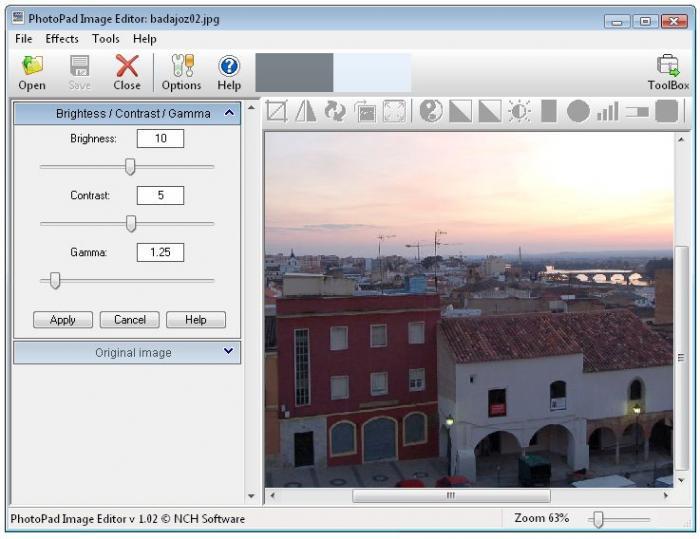Select the Crop tool icon
The image size is (700, 539).
click(277, 111)
